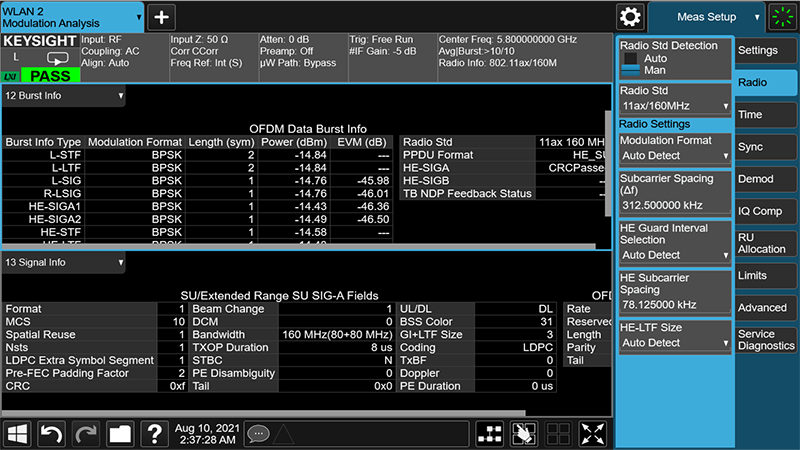Click the Burst Info horizontal scrollbar
Image resolution: width=800 pixels, height=450 pixels.
click(298, 246)
